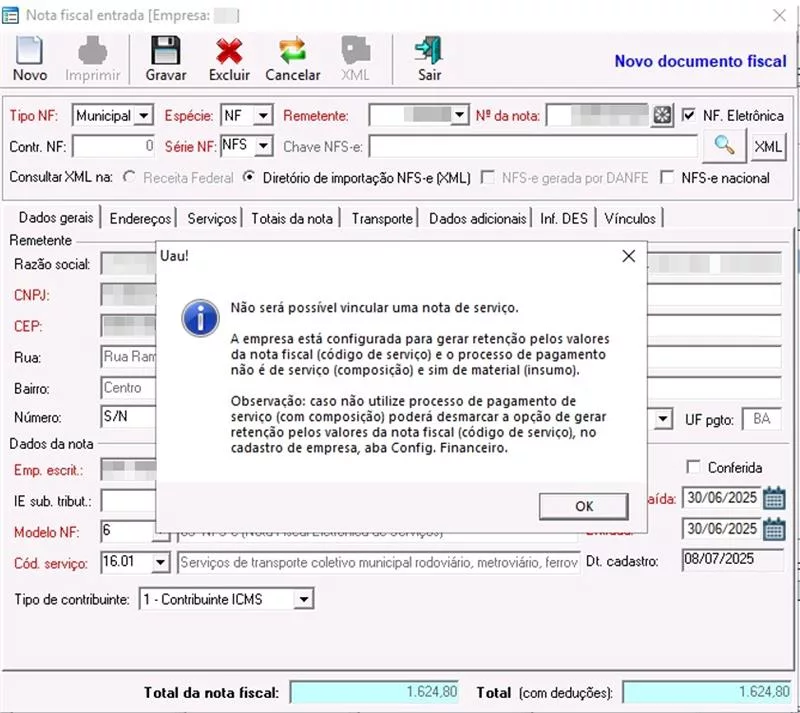Click the Novo document icon
Screen dimensions: 800x713
click(30, 51)
